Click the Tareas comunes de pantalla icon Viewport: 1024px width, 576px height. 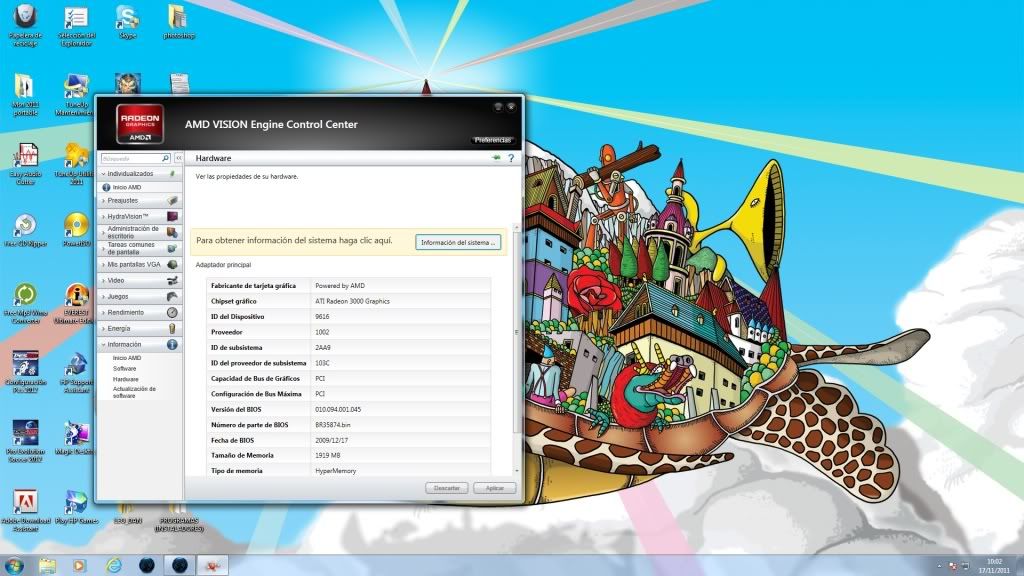(172, 248)
